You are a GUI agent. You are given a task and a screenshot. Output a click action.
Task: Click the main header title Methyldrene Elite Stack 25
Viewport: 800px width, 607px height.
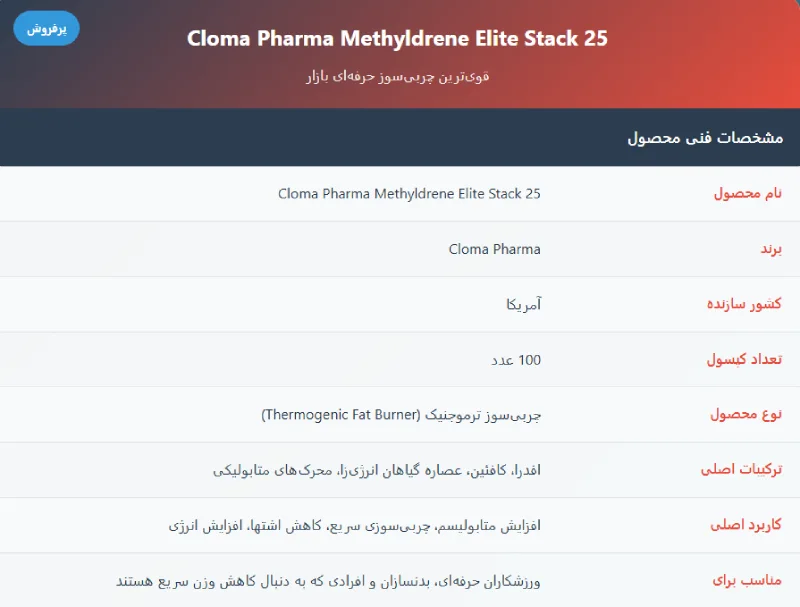click(x=397, y=39)
